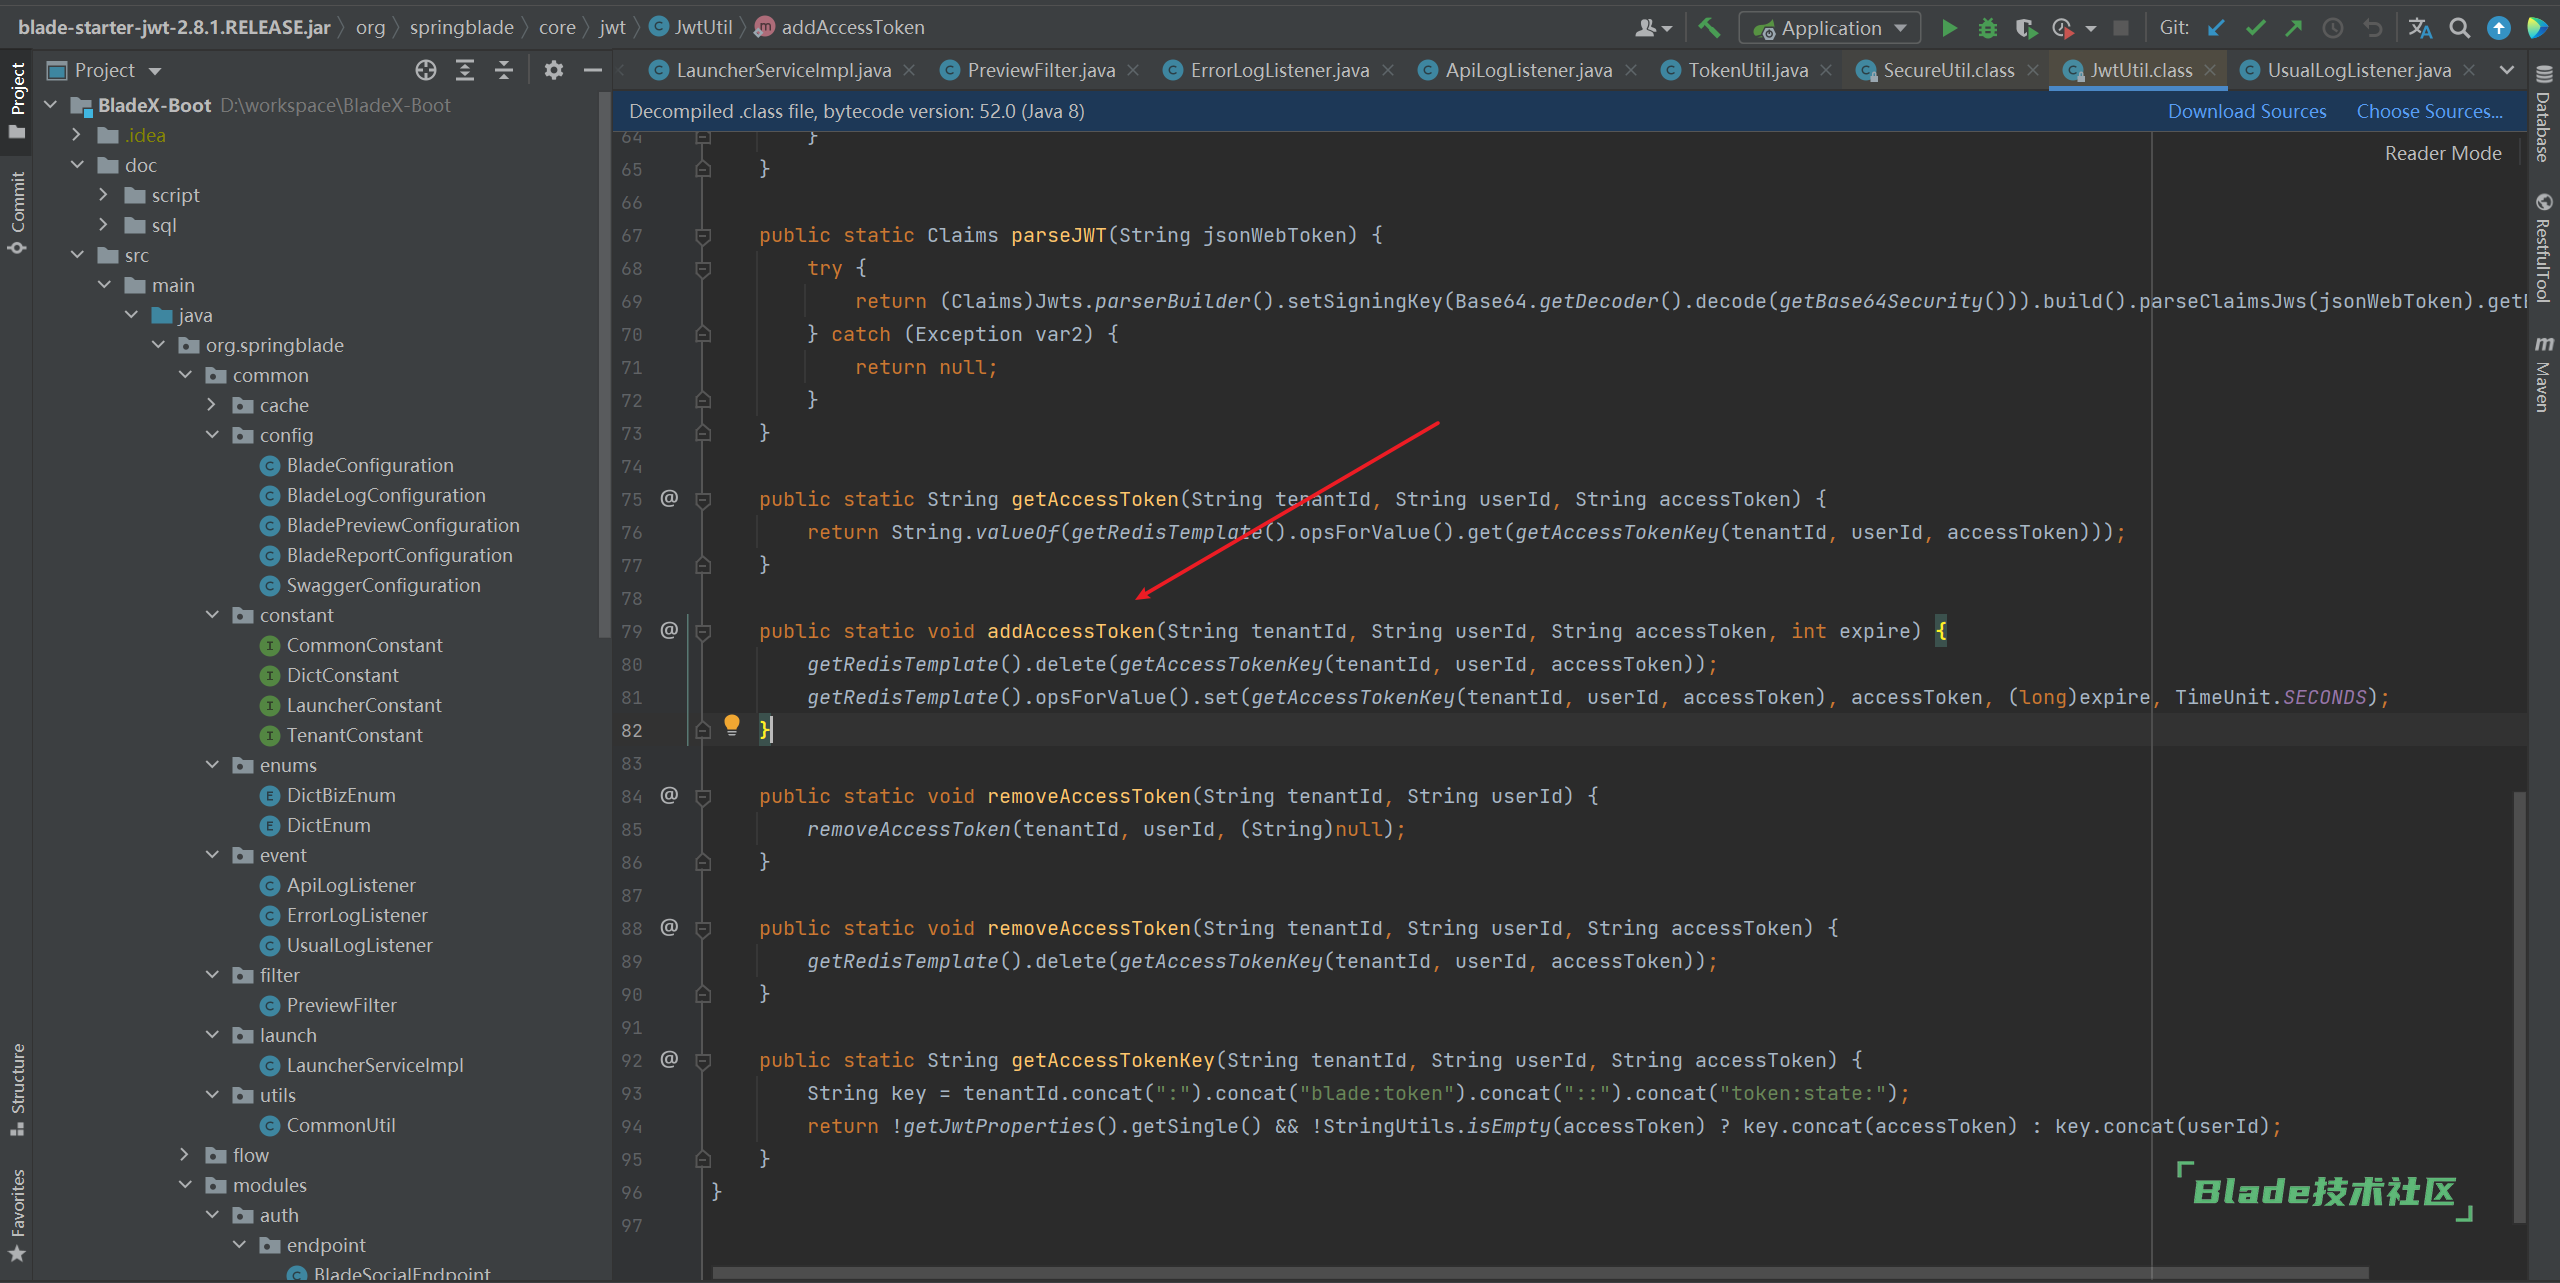2560x1283 pixels.
Task: Collapse the config package
Action: click(212, 435)
